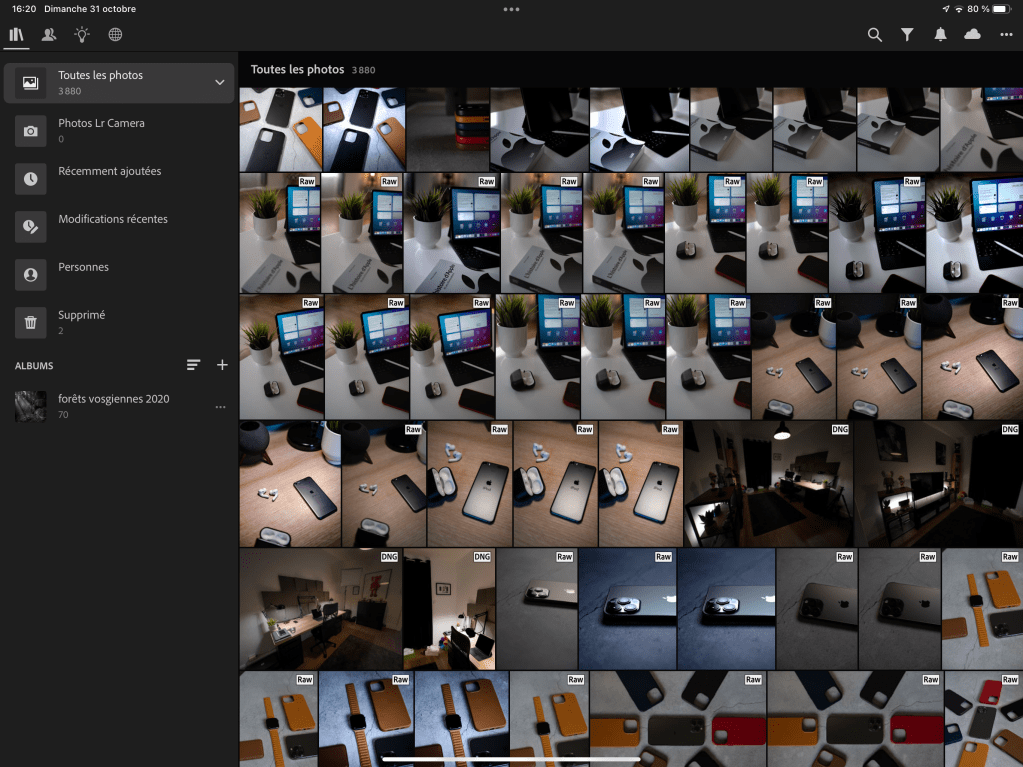Open the Shared albums people icon
The image size is (1023, 767).
tap(48, 35)
